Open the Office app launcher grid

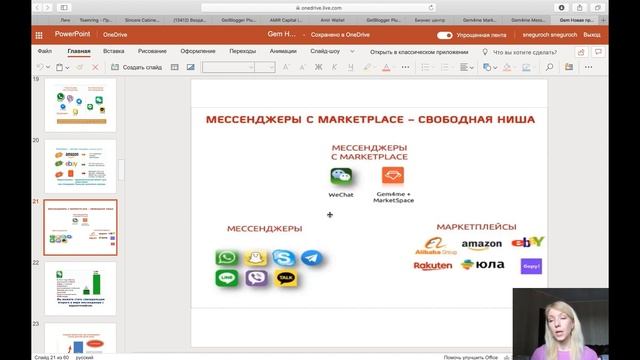(39, 35)
